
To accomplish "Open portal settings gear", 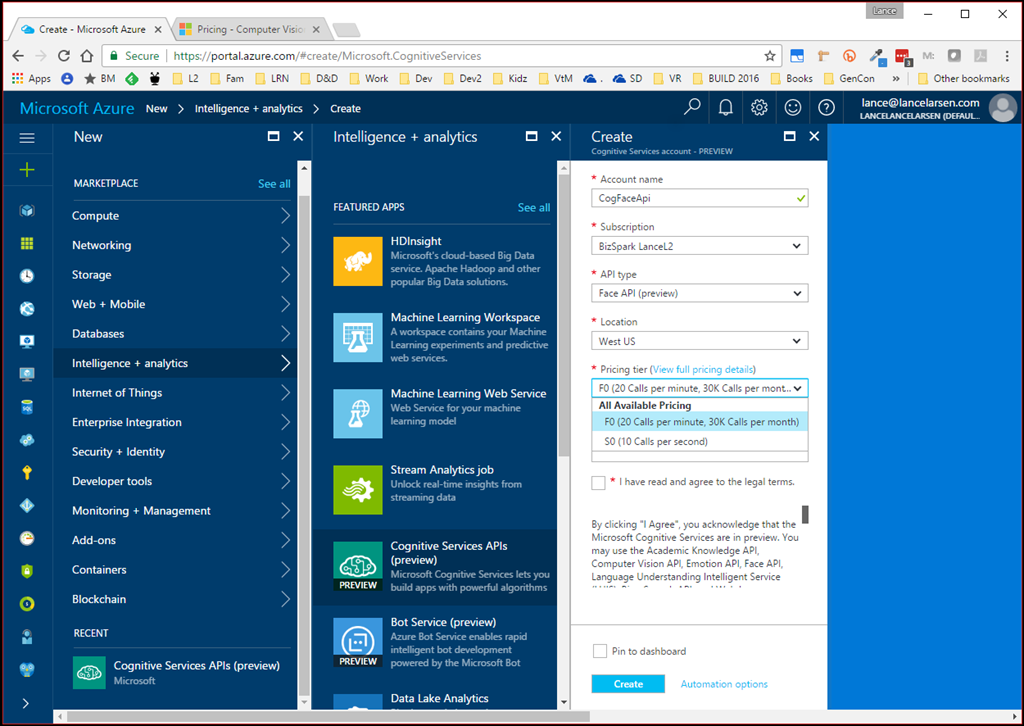I will point(759,108).
